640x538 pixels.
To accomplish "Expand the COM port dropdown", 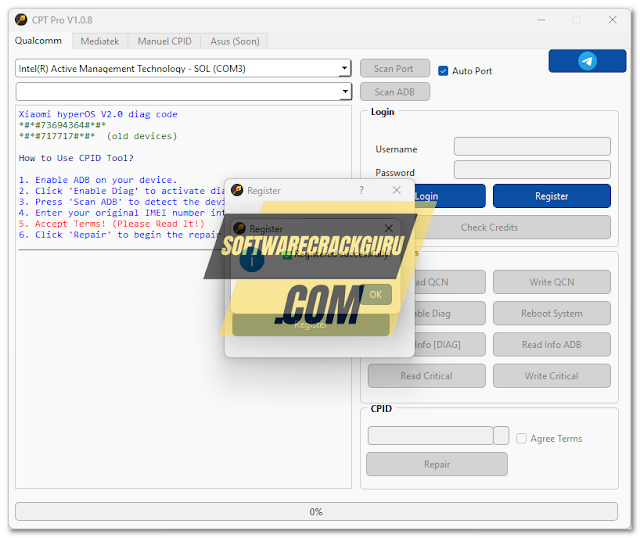I will 345,69.
